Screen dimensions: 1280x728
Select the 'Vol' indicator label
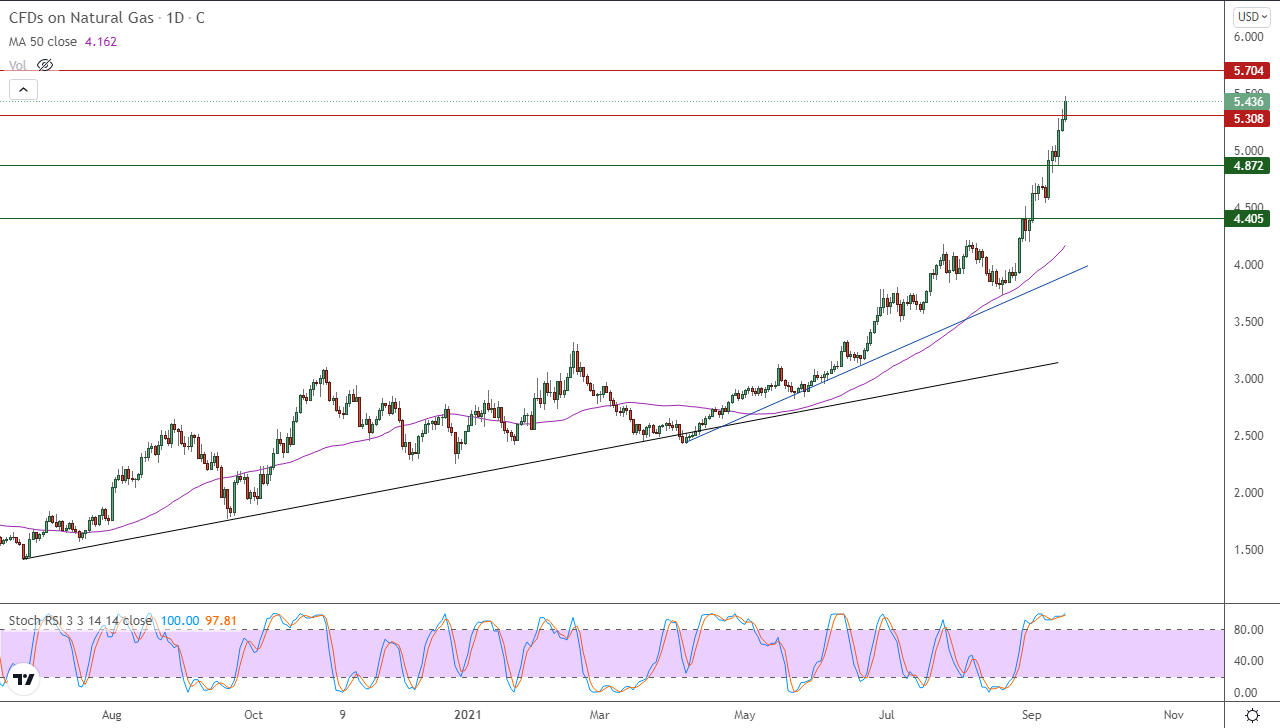click(18, 65)
